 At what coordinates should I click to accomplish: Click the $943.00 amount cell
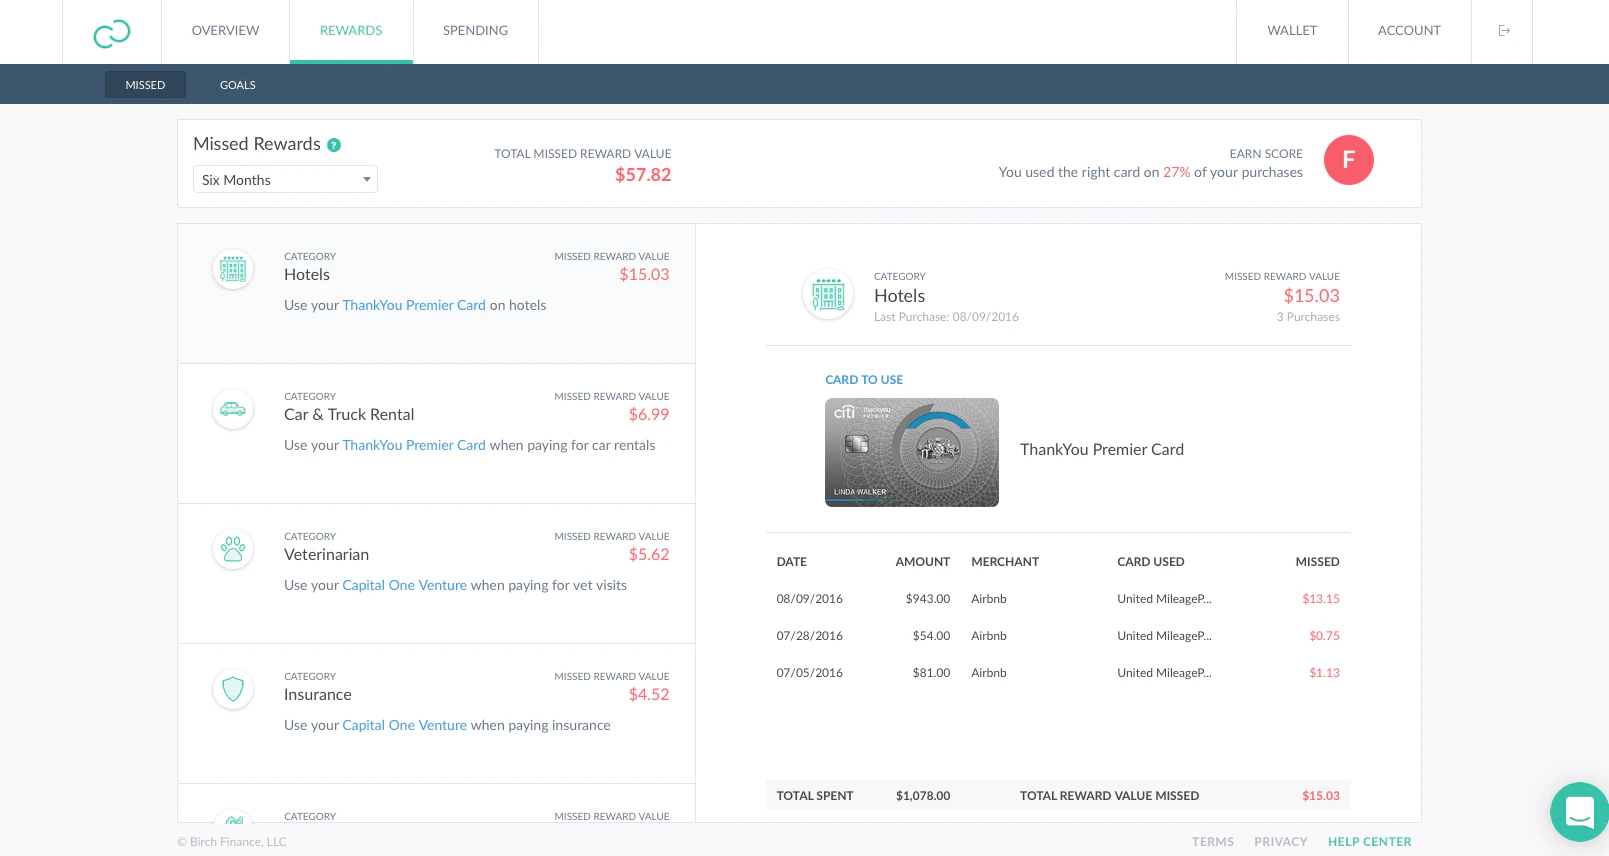[927, 599]
